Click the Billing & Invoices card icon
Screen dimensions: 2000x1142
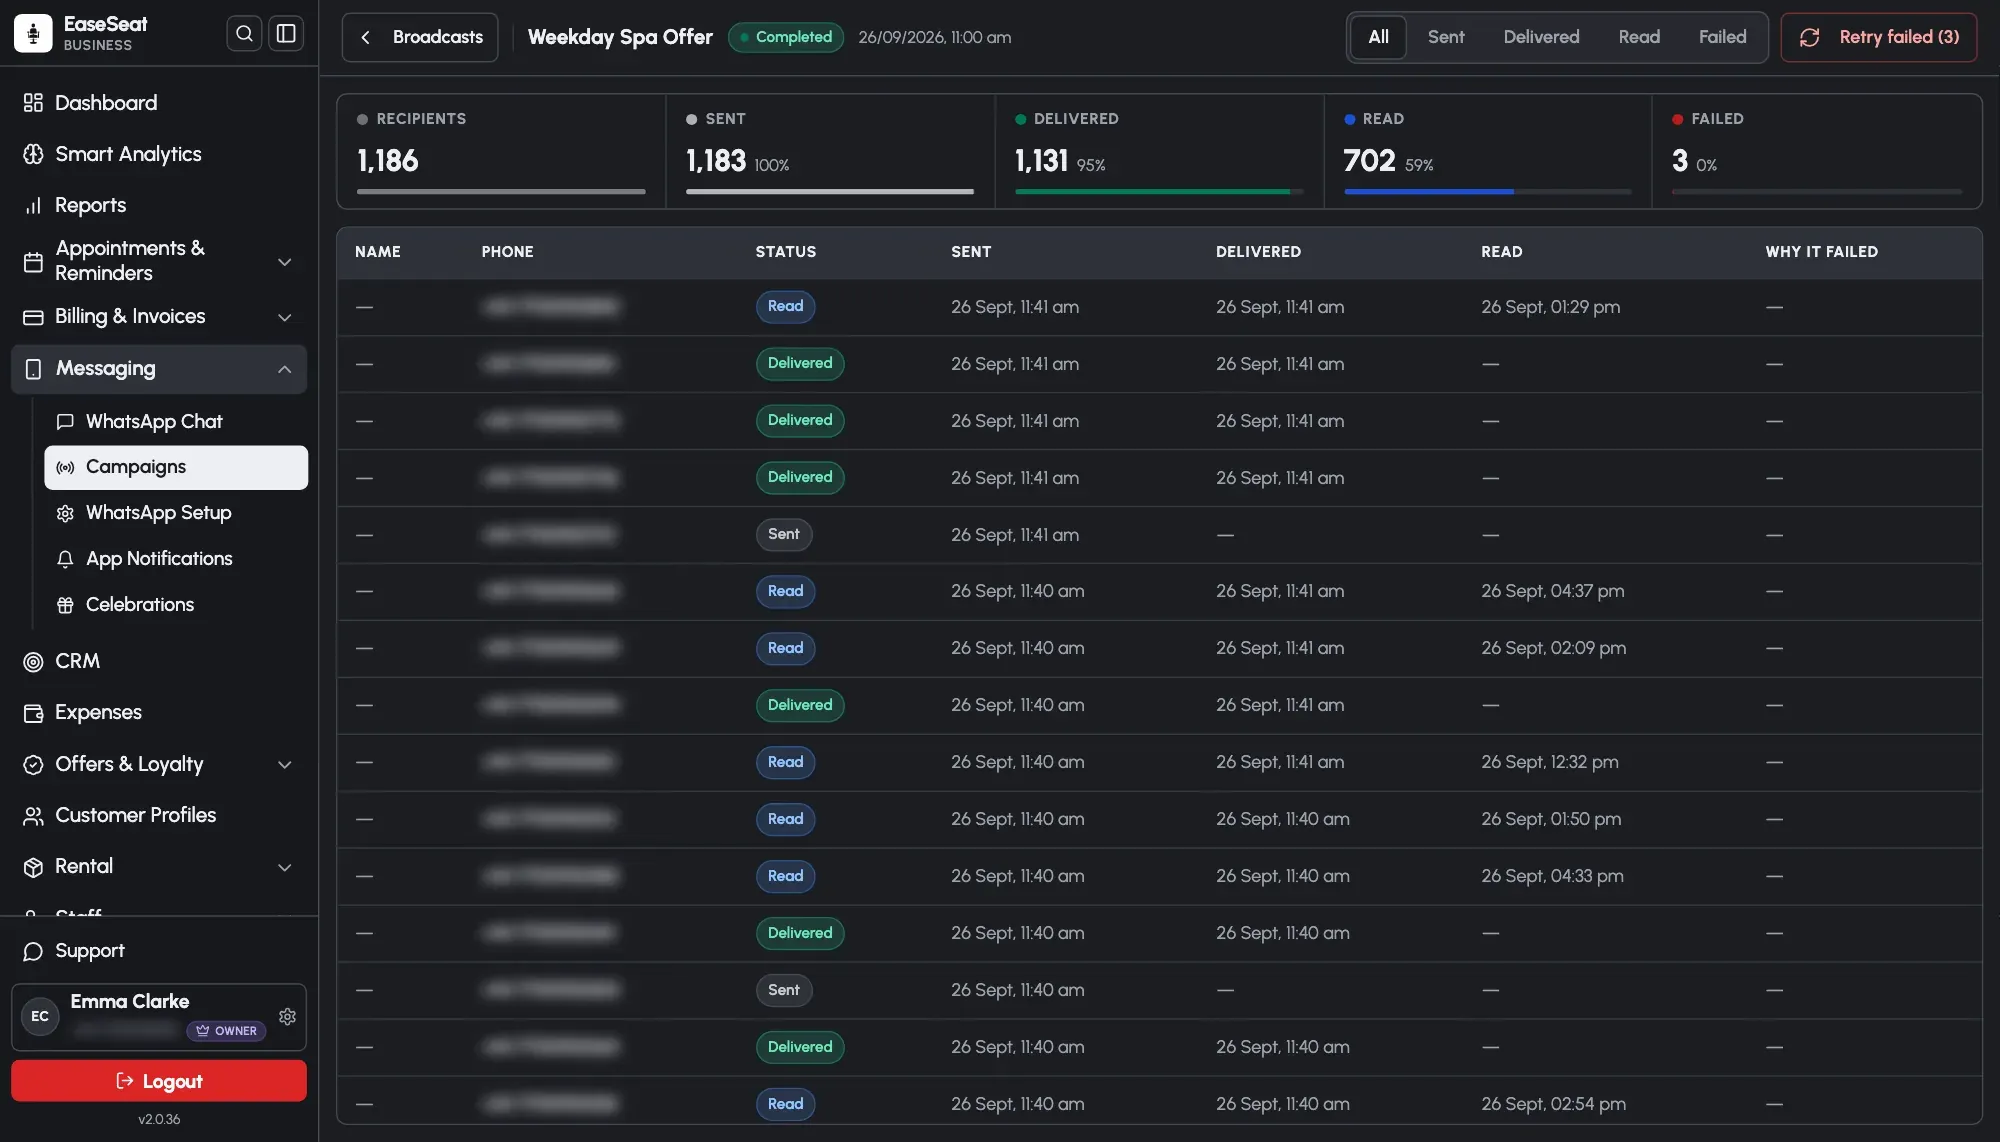click(33, 317)
